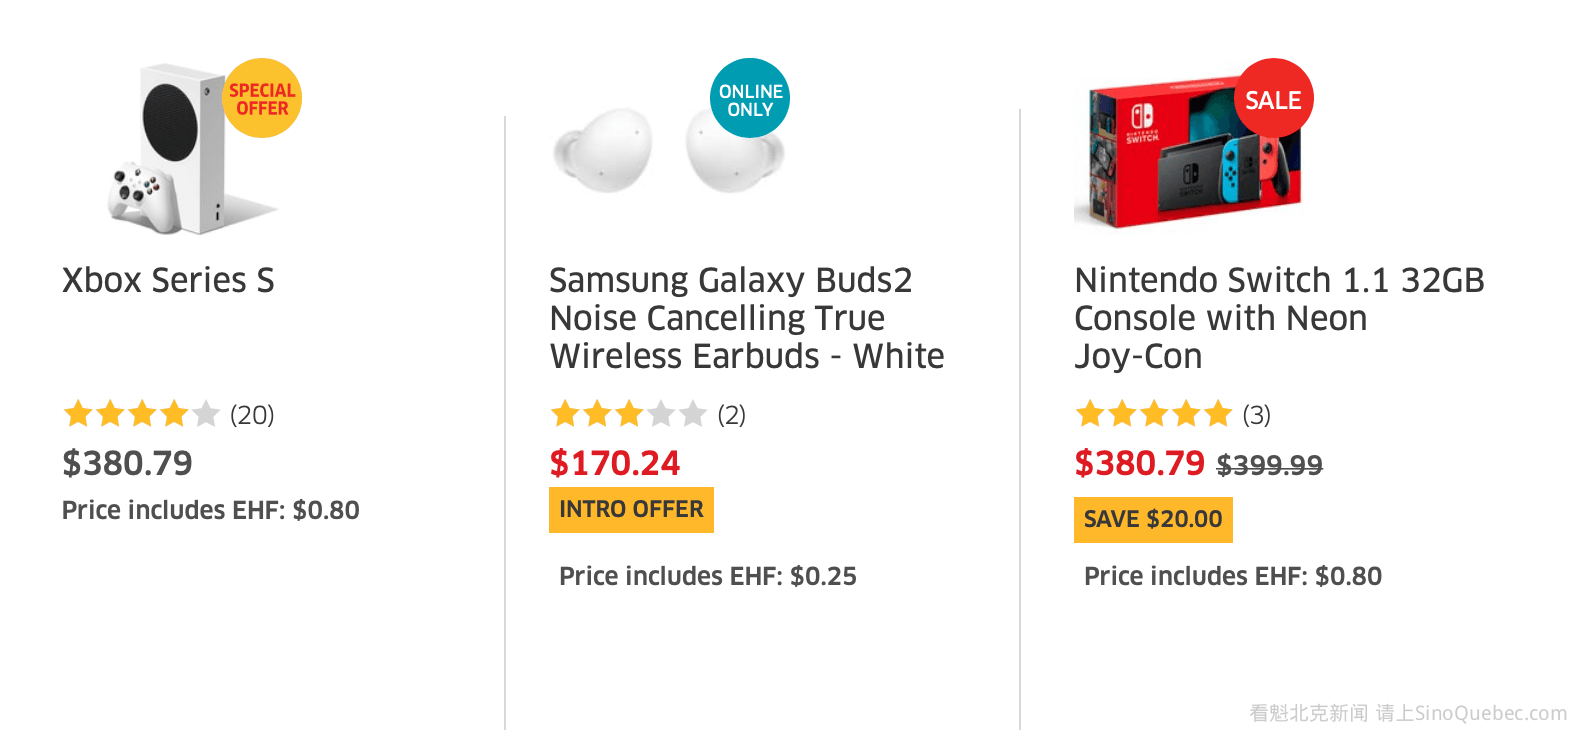The height and width of the screenshot is (730, 1574).
Task: Open the Nintendo Switch console box image
Action: point(1180,160)
